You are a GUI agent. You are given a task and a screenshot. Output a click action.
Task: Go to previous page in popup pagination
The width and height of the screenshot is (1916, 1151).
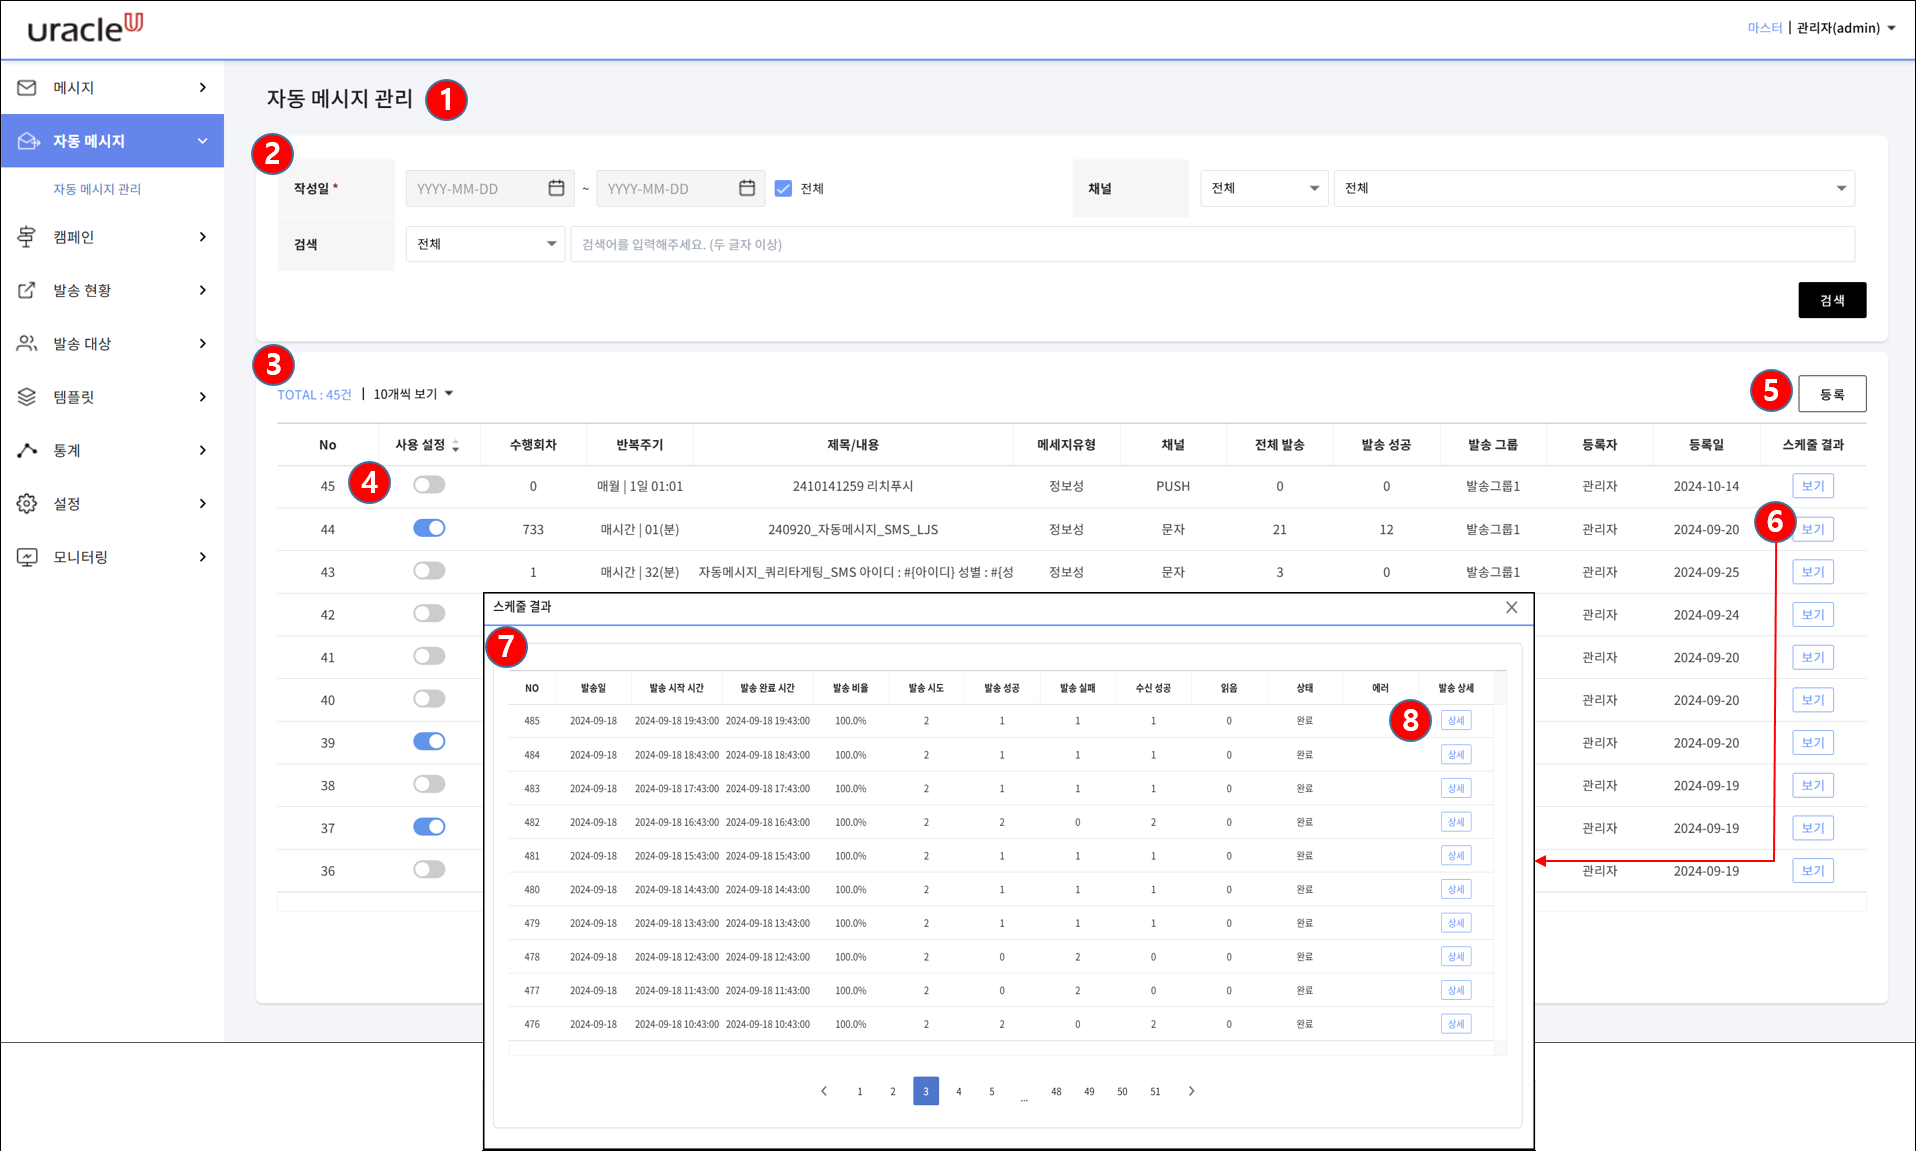(824, 1091)
